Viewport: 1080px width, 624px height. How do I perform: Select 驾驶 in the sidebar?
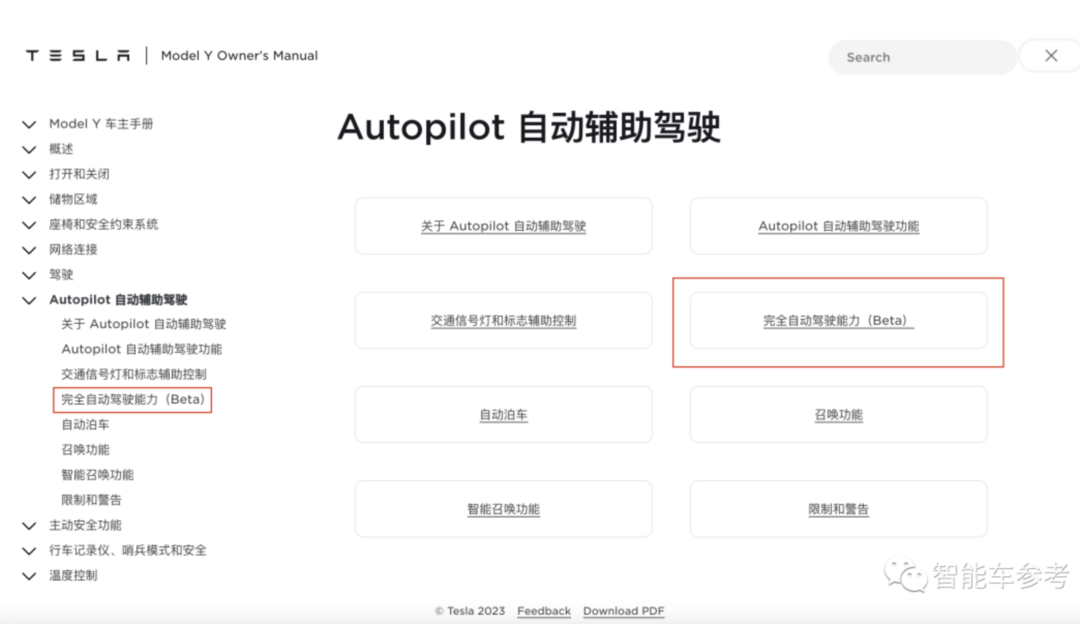tap(61, 275)
